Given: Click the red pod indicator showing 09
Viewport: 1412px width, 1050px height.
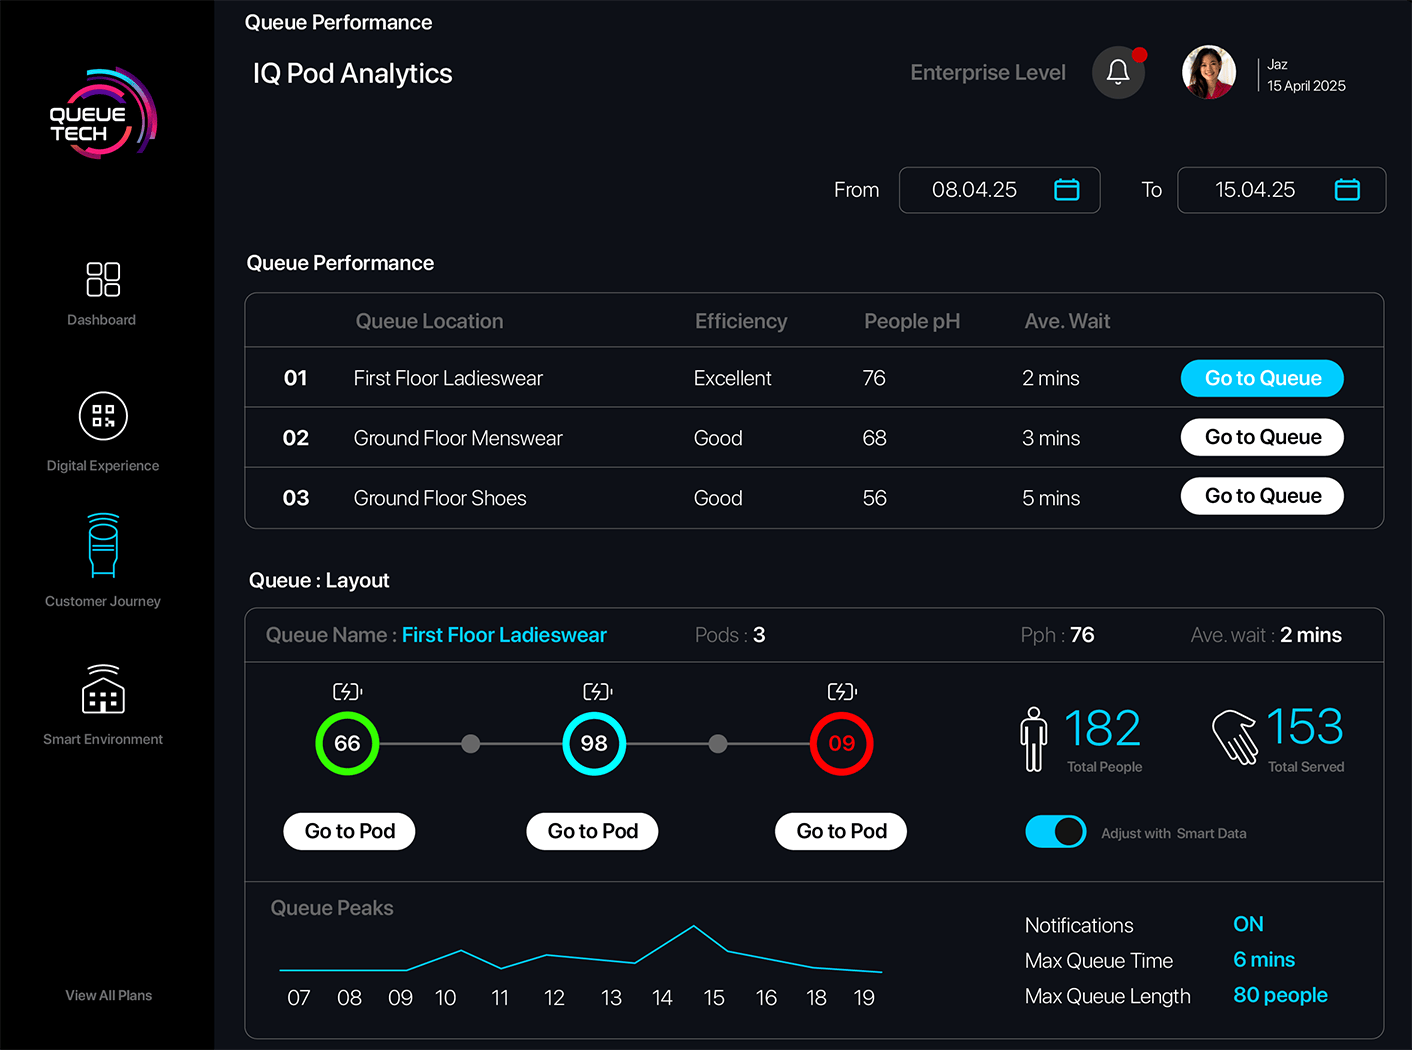Looking at the screenshot, I should (x=841, y=743).
